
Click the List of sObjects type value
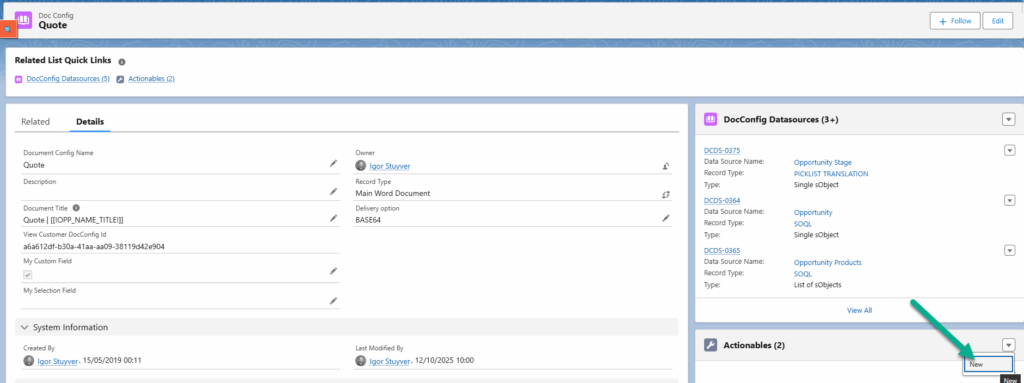click(x=818, y=285)
